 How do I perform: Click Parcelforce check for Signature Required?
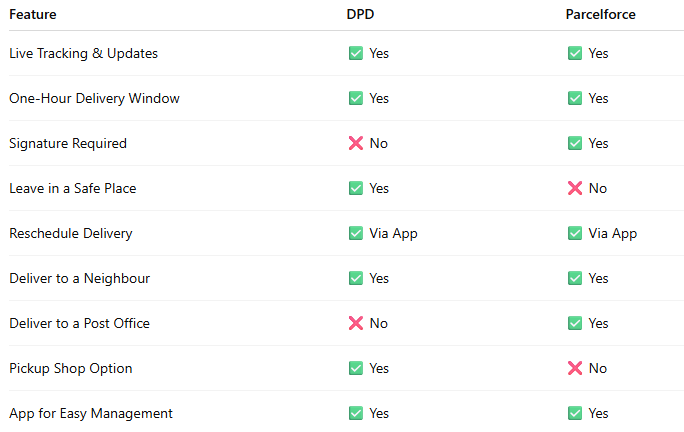click(574, 143)
